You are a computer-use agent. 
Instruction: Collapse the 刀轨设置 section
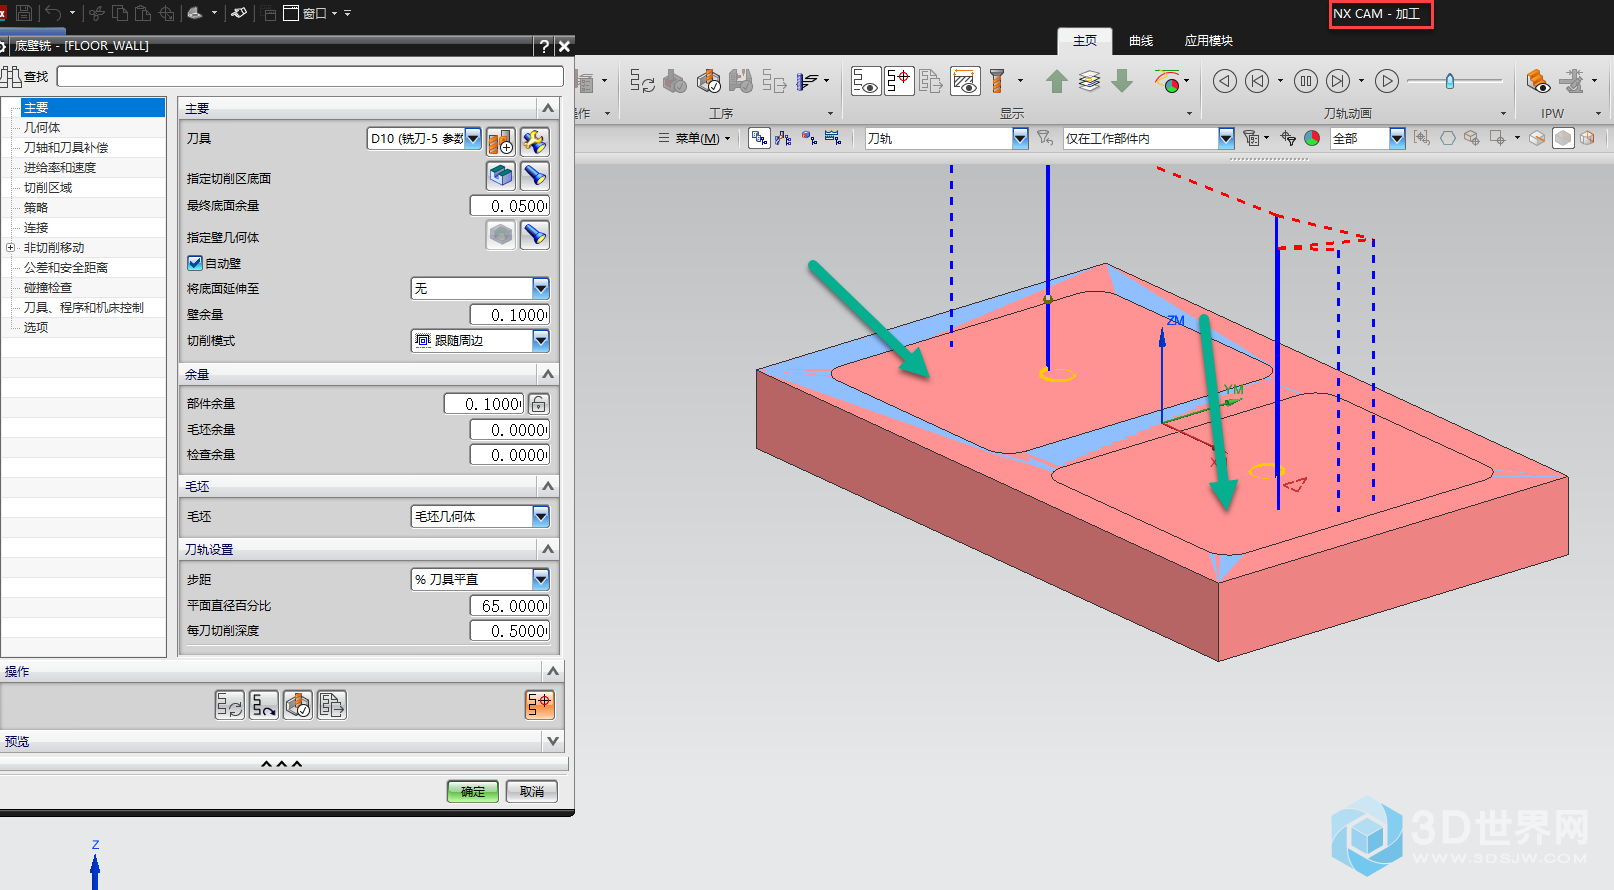click(548, 549)
